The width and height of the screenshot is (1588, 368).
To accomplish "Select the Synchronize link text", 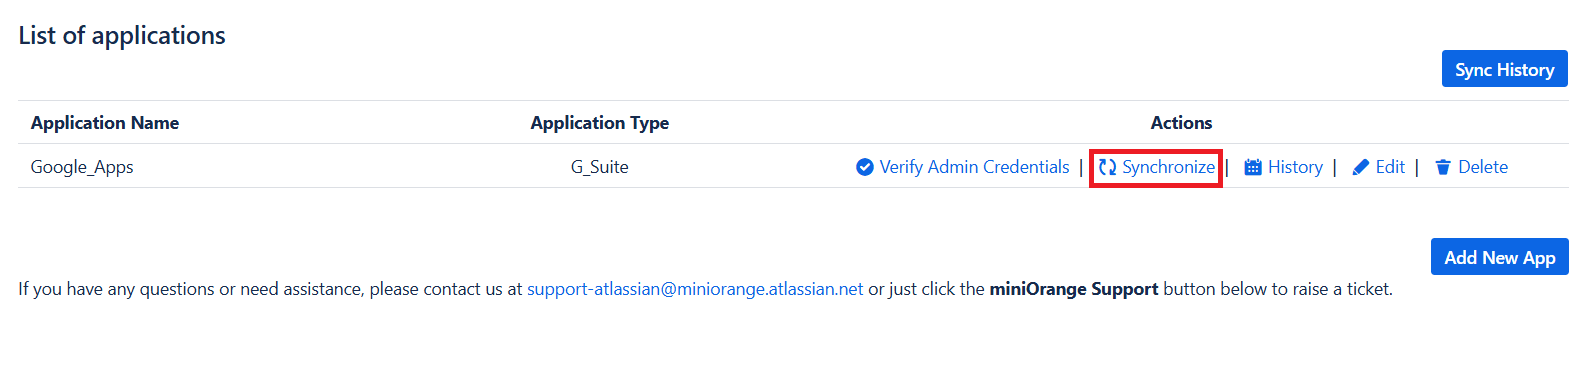I will pyautogui.click(x=1168, y=167).
